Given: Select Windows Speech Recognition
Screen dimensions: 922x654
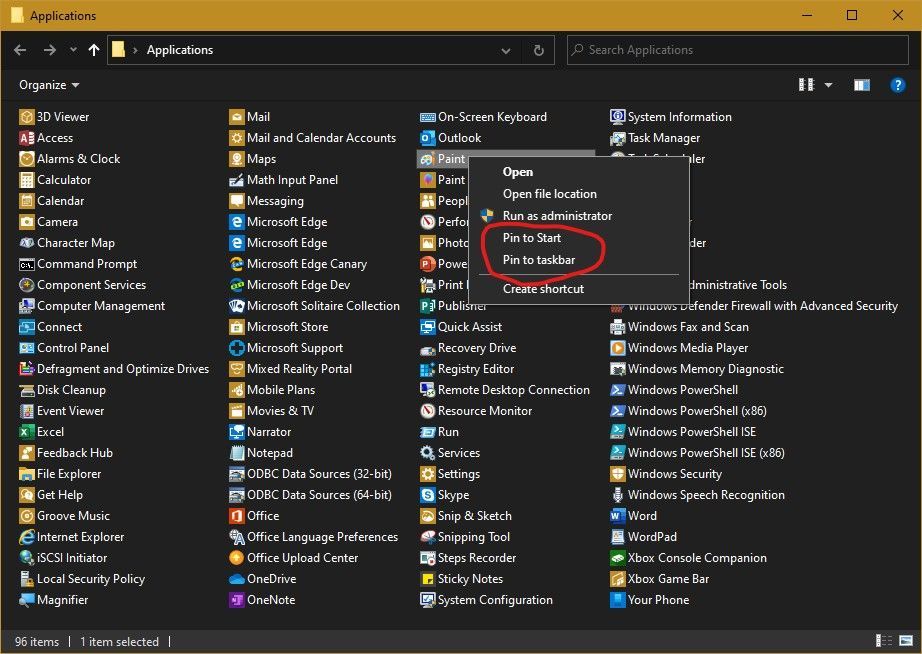Looking at the screenshot, I should (697, 495).
